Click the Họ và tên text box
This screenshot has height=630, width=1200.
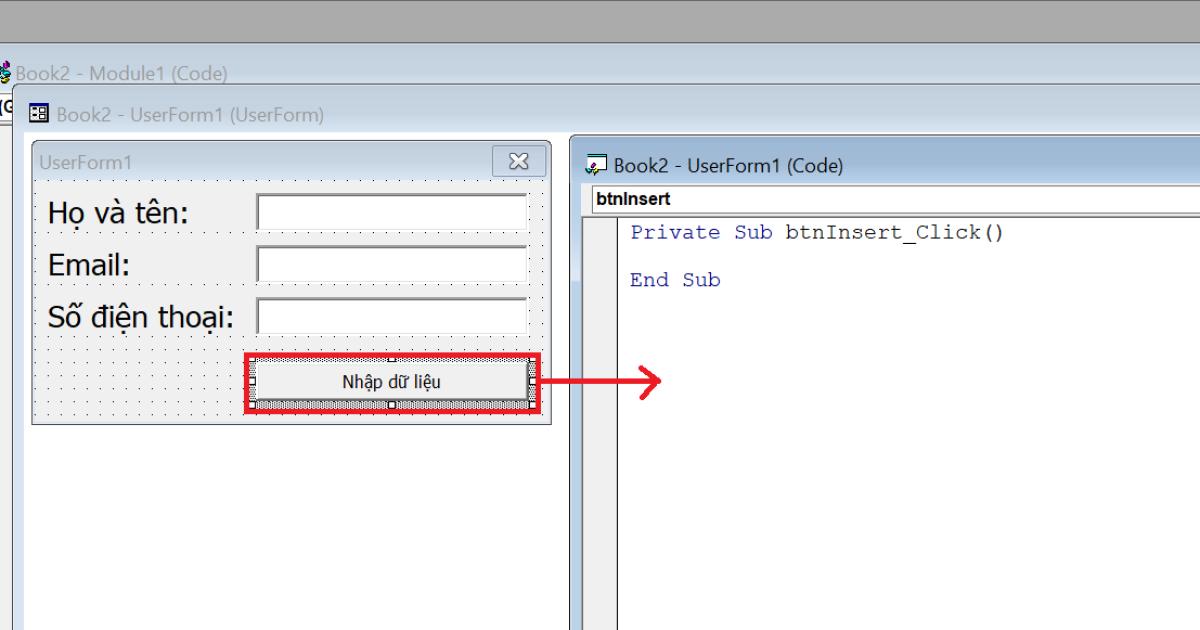[391, 211]
